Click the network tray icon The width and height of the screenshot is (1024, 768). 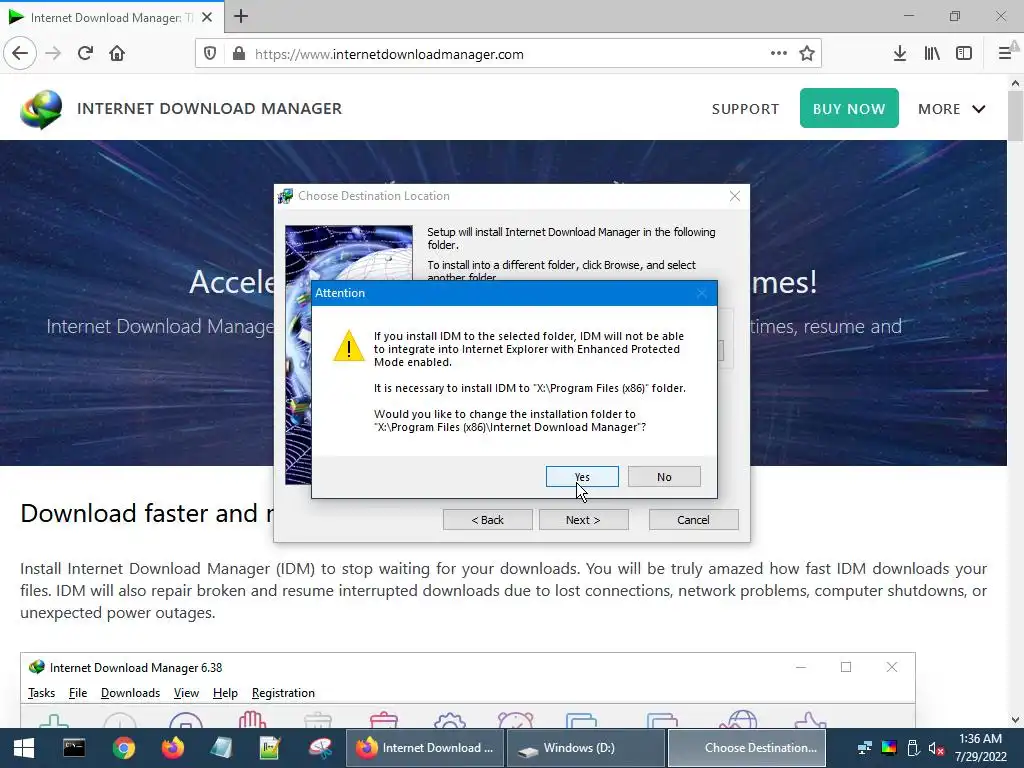865,748
